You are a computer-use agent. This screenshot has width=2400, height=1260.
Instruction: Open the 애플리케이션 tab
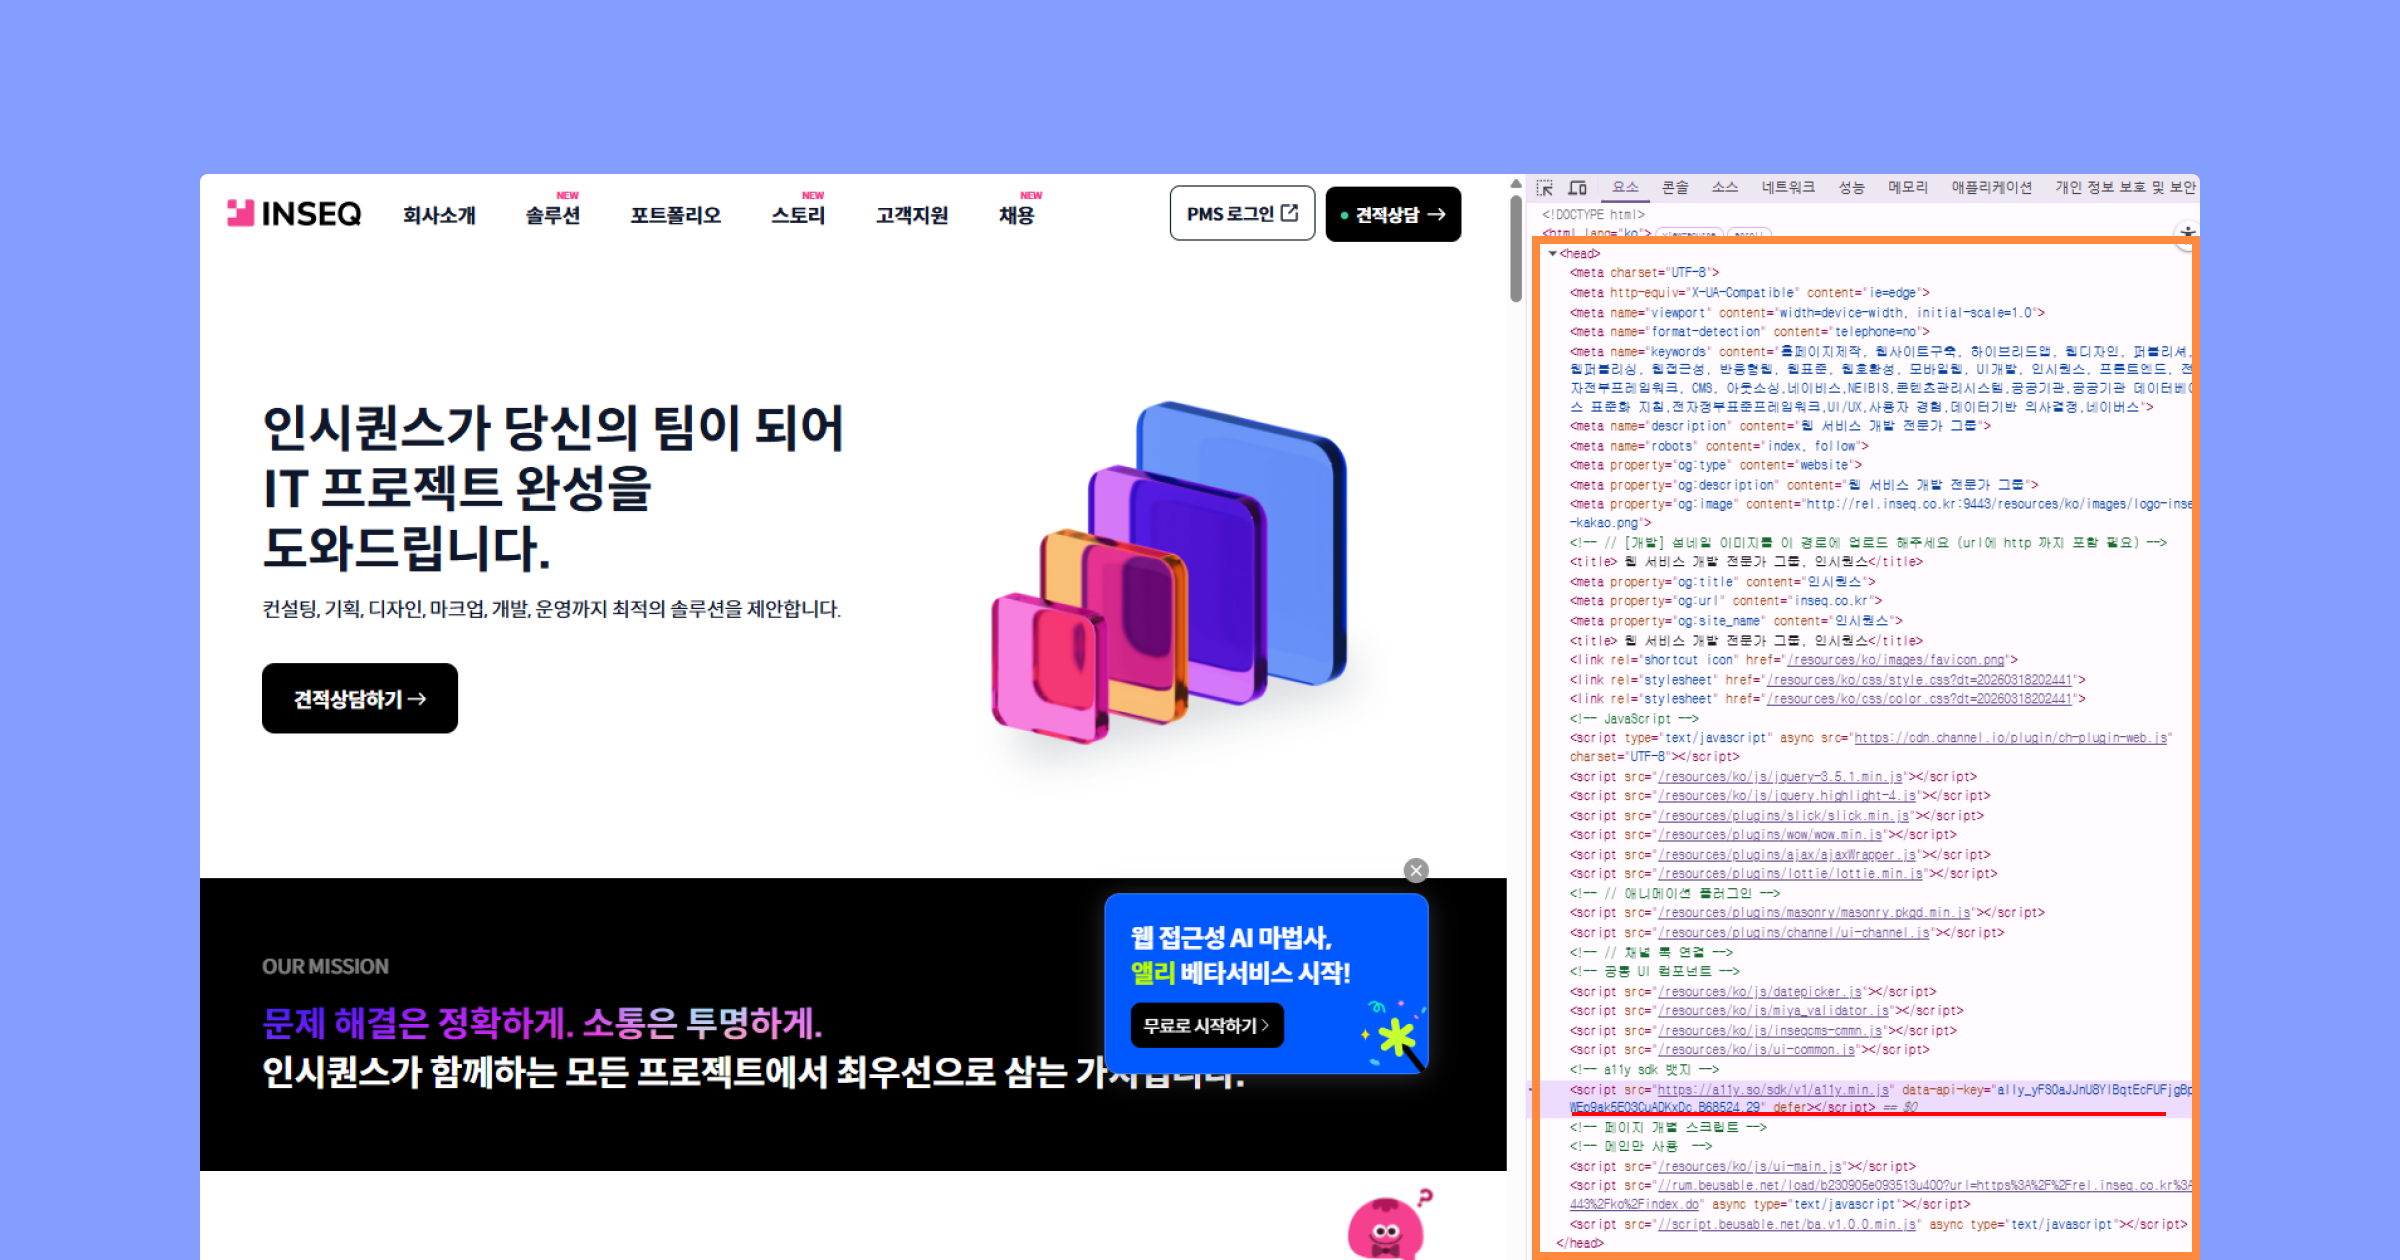click(1992, 187)
